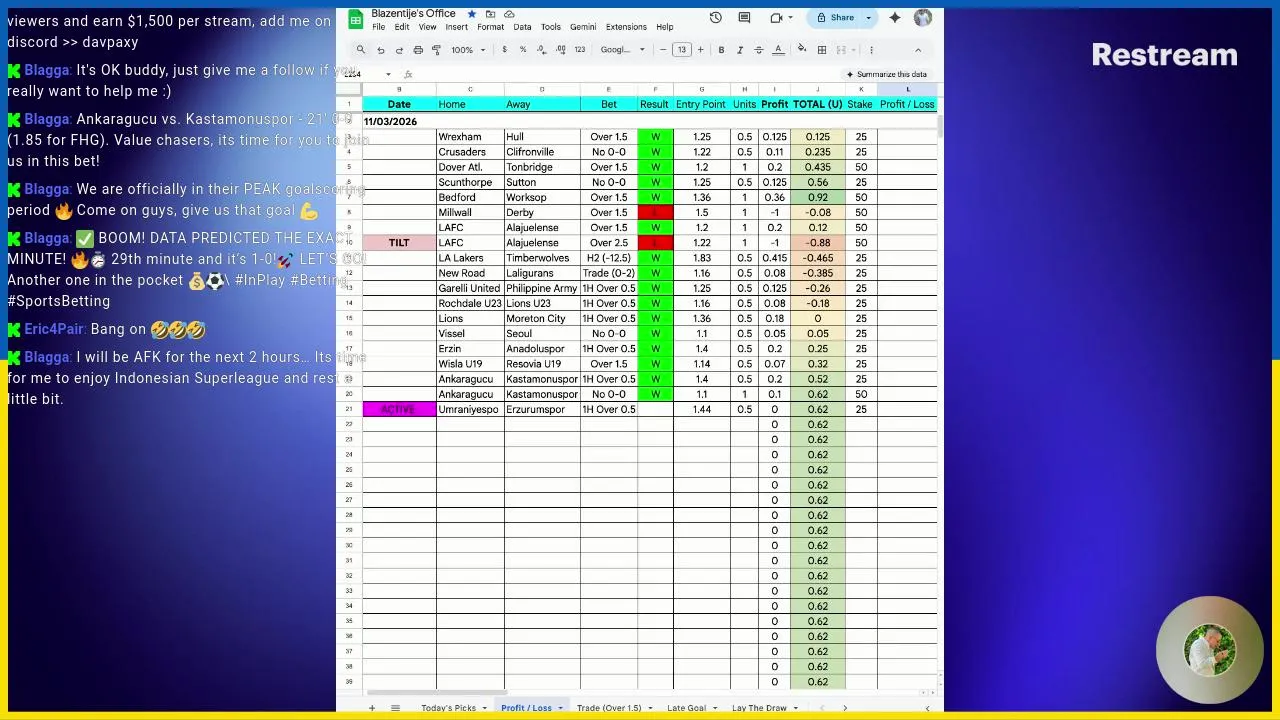Activate paint format tool
The width and height of the screenshot is (1280, 720).
click(436, 50)
